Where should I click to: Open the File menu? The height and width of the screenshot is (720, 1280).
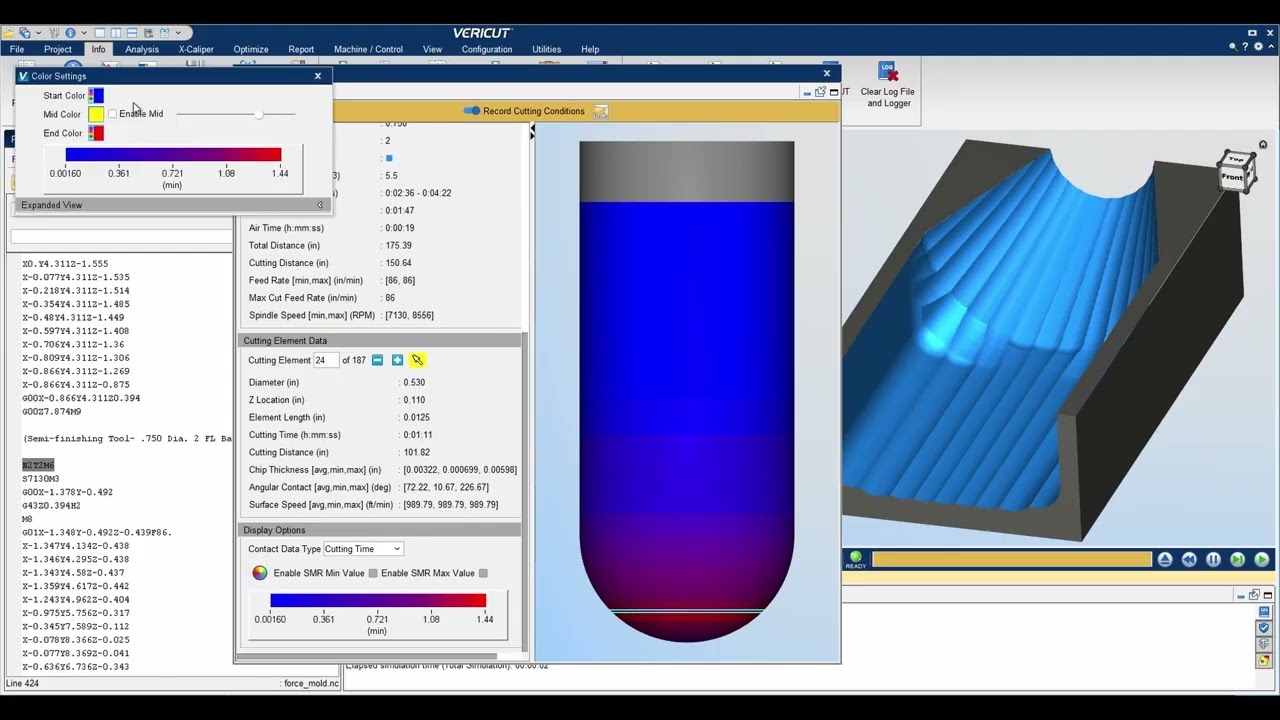[x=17, y=49]
